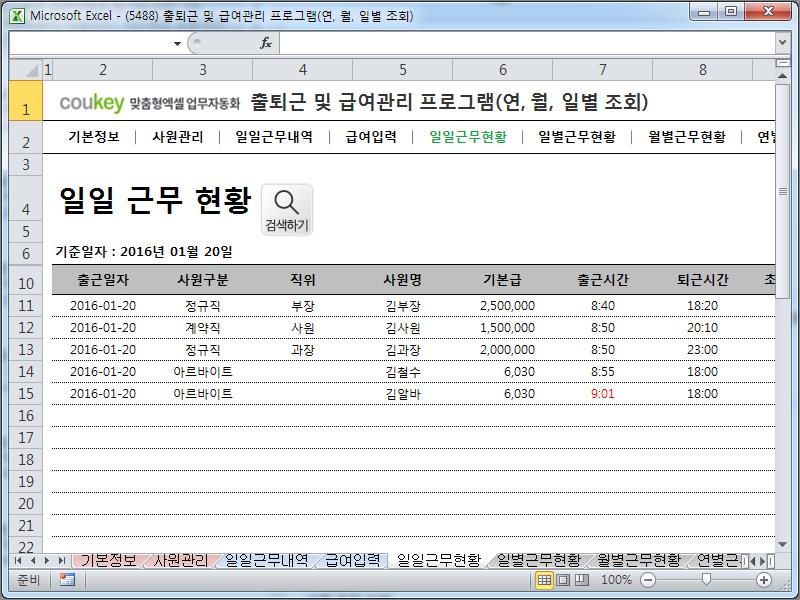This screenshot has width=800, height=600.
Task: Click the select-all corner triangle
Action: [27, 69]
